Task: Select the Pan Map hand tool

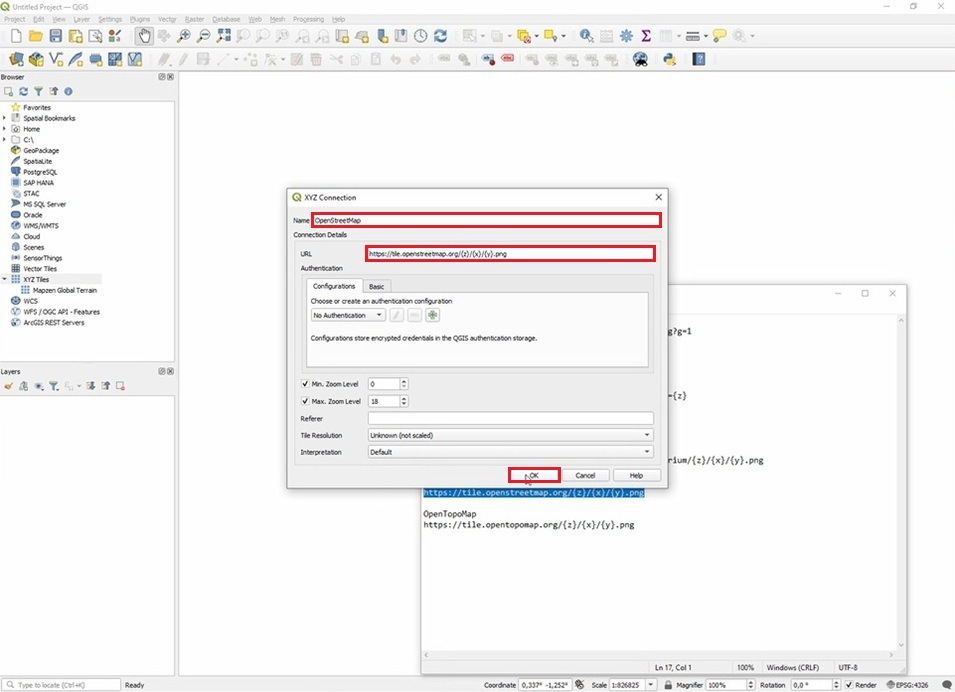Action: [144, 36]
